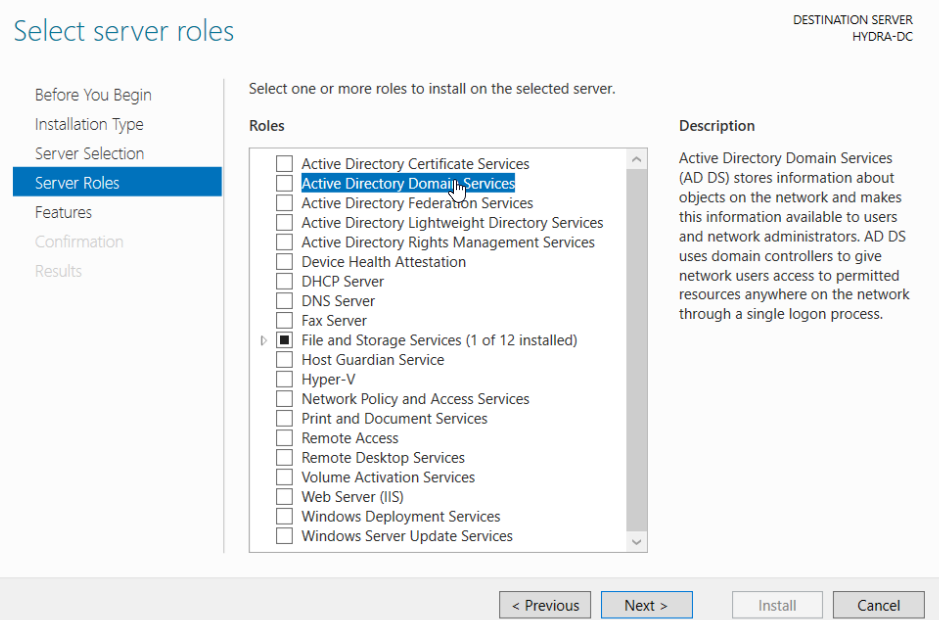Enable Windows Deployment Services role
Viewport: 939px width, 620px height.
[284, 516]
